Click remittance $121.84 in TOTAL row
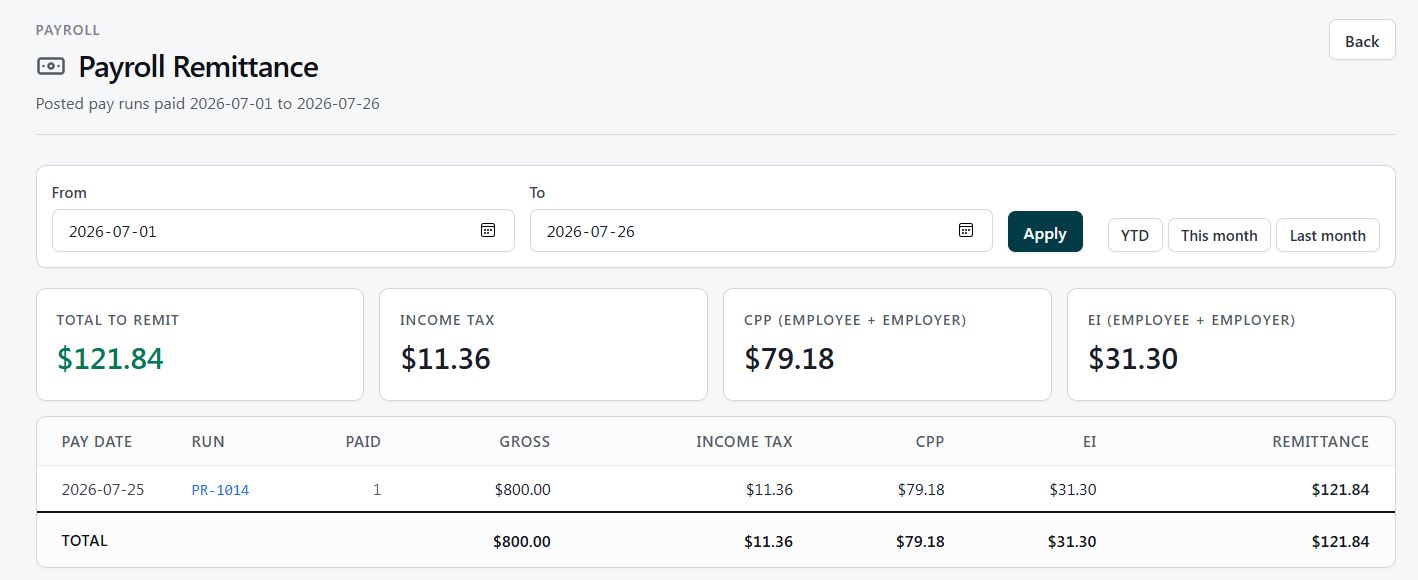Screen dimensions: 1418x580 pyautogui.click(x=1341, y=542)
